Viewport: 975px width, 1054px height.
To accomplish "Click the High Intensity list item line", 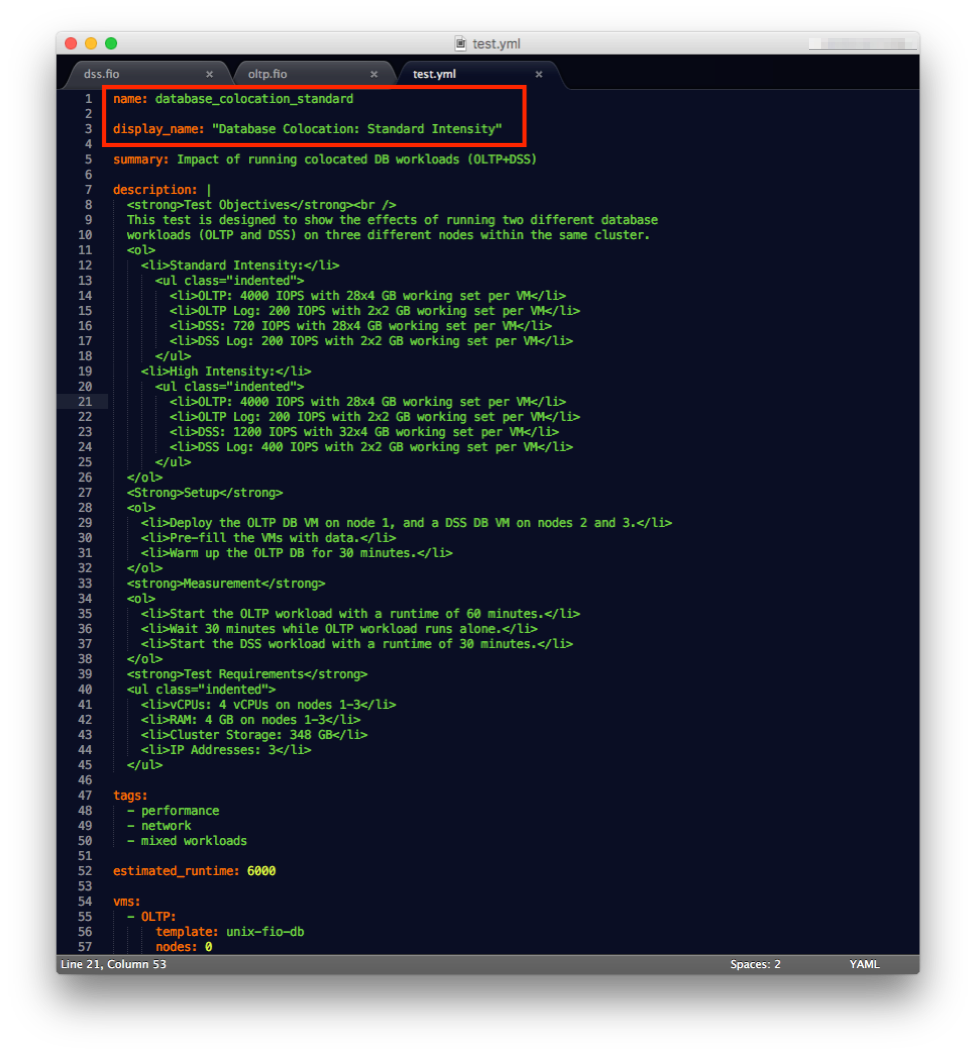I will [226, 372].
